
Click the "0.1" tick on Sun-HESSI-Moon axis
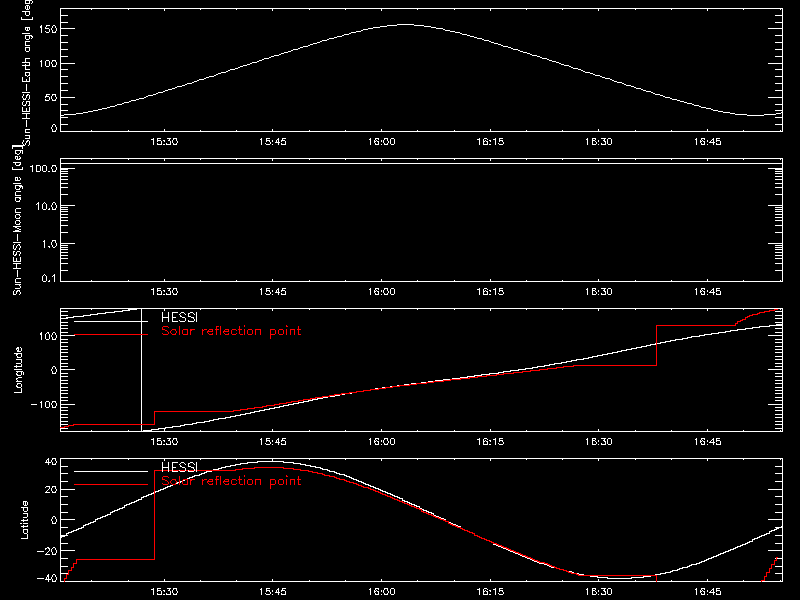pyautogui.click(x=49, y=279)
